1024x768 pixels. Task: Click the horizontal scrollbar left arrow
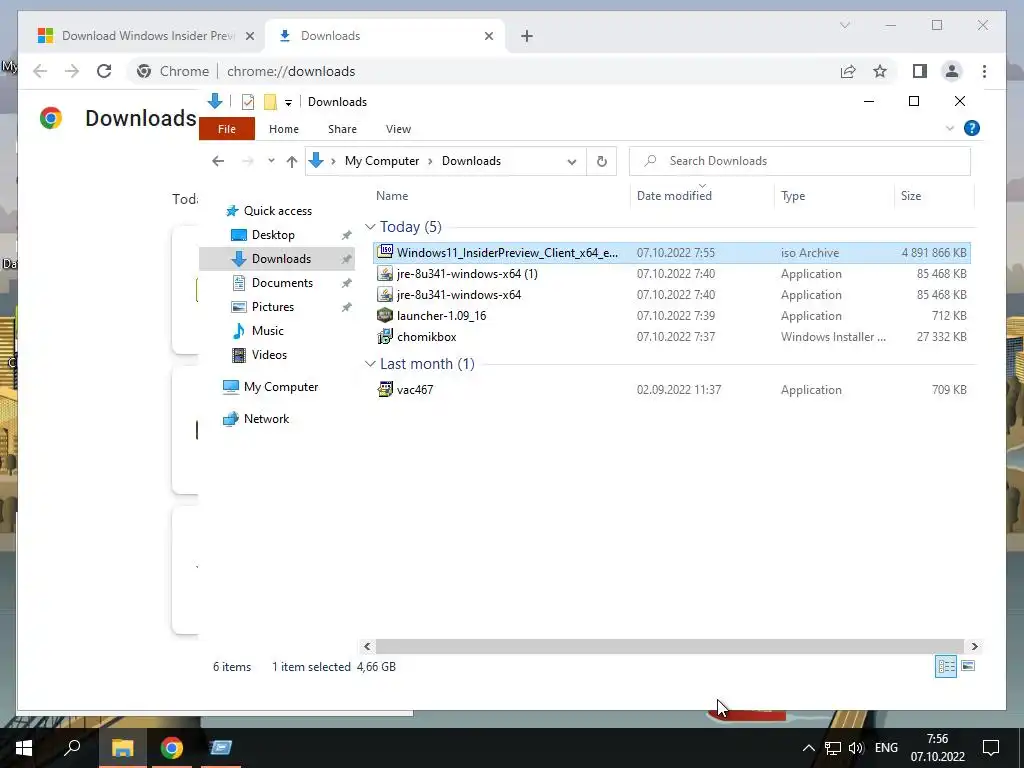tap(367, 646)
